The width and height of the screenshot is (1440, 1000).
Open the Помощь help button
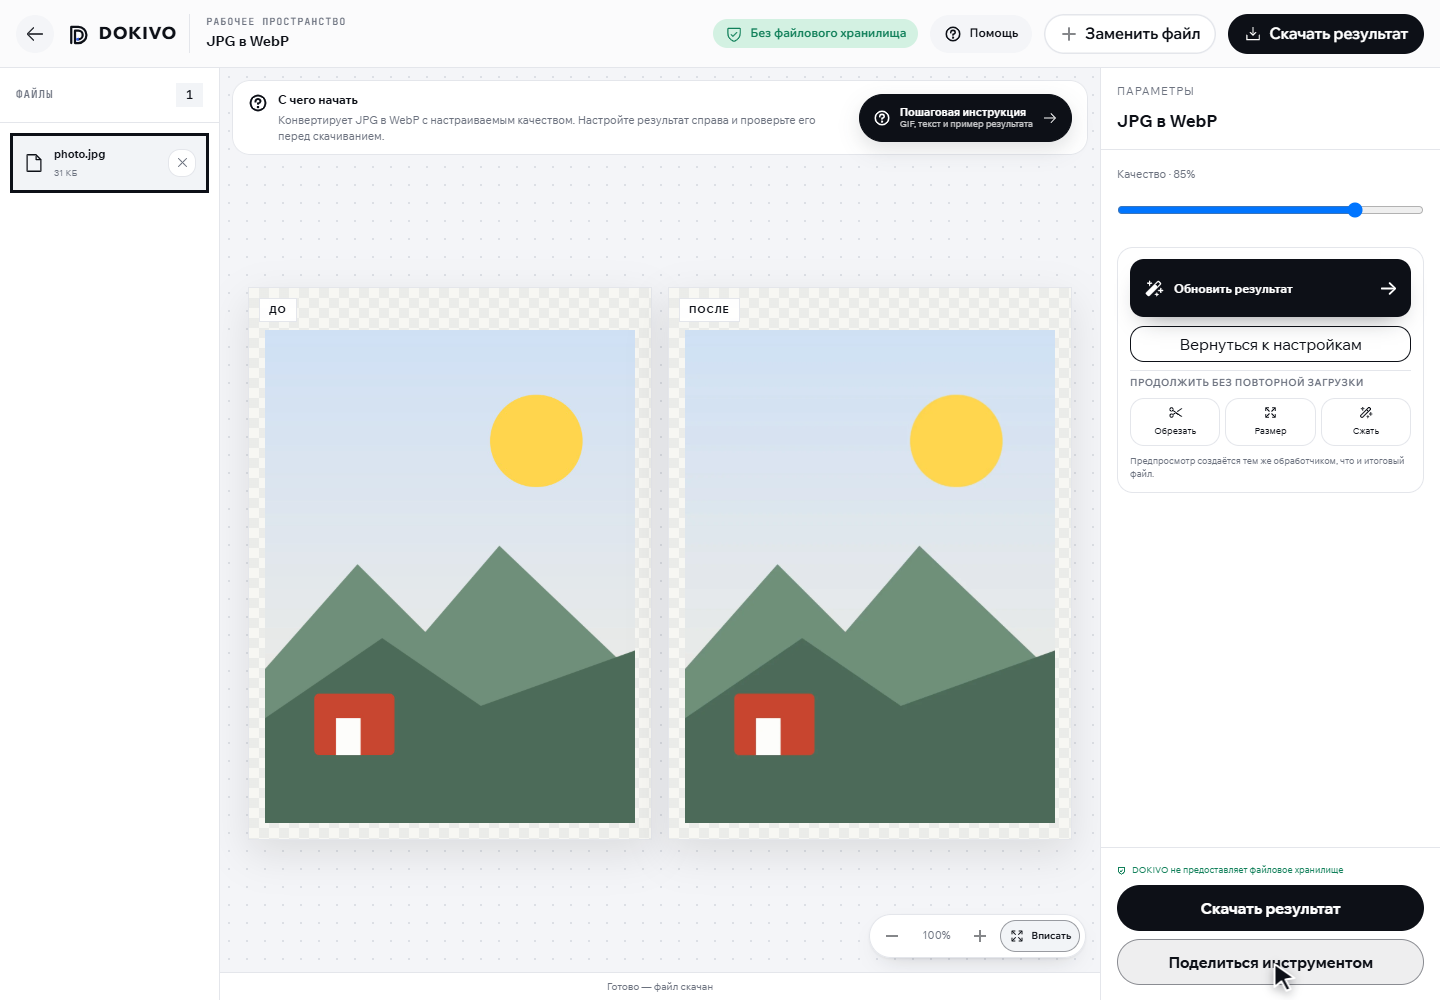[982, 33]
